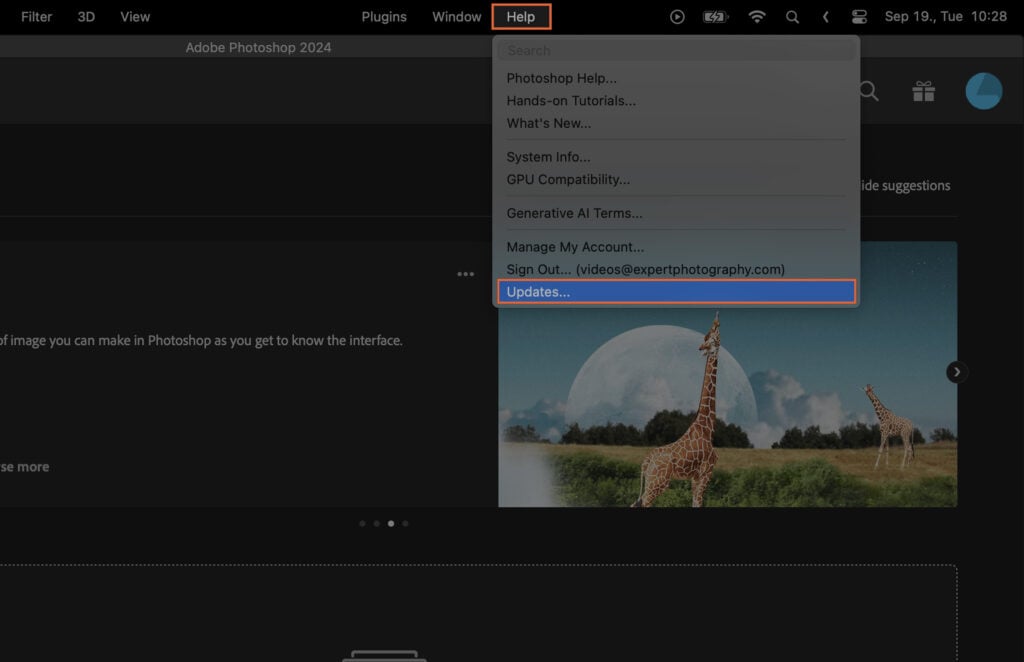Open the Photoshop home search magnifier icon

click(x=868, y=91)
